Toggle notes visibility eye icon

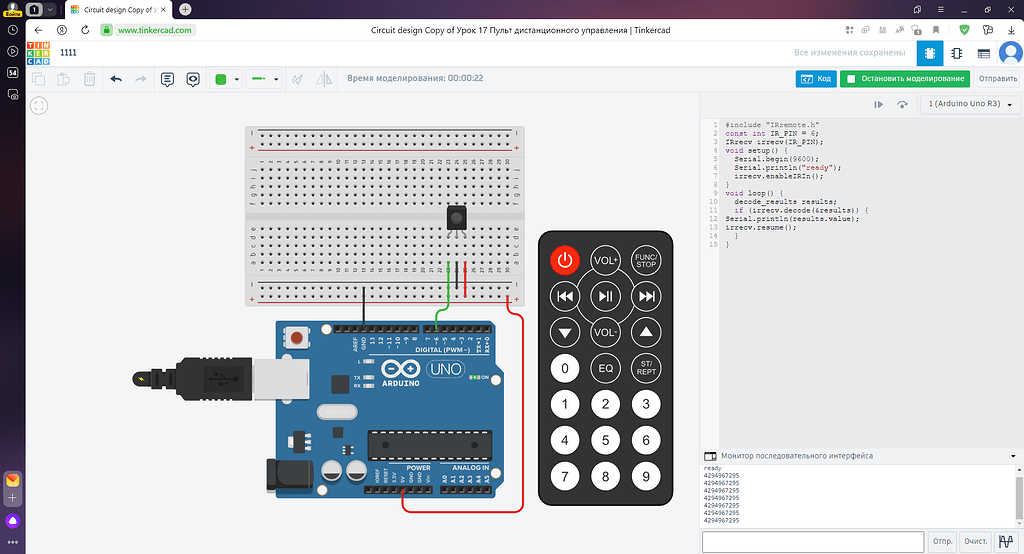192,78
